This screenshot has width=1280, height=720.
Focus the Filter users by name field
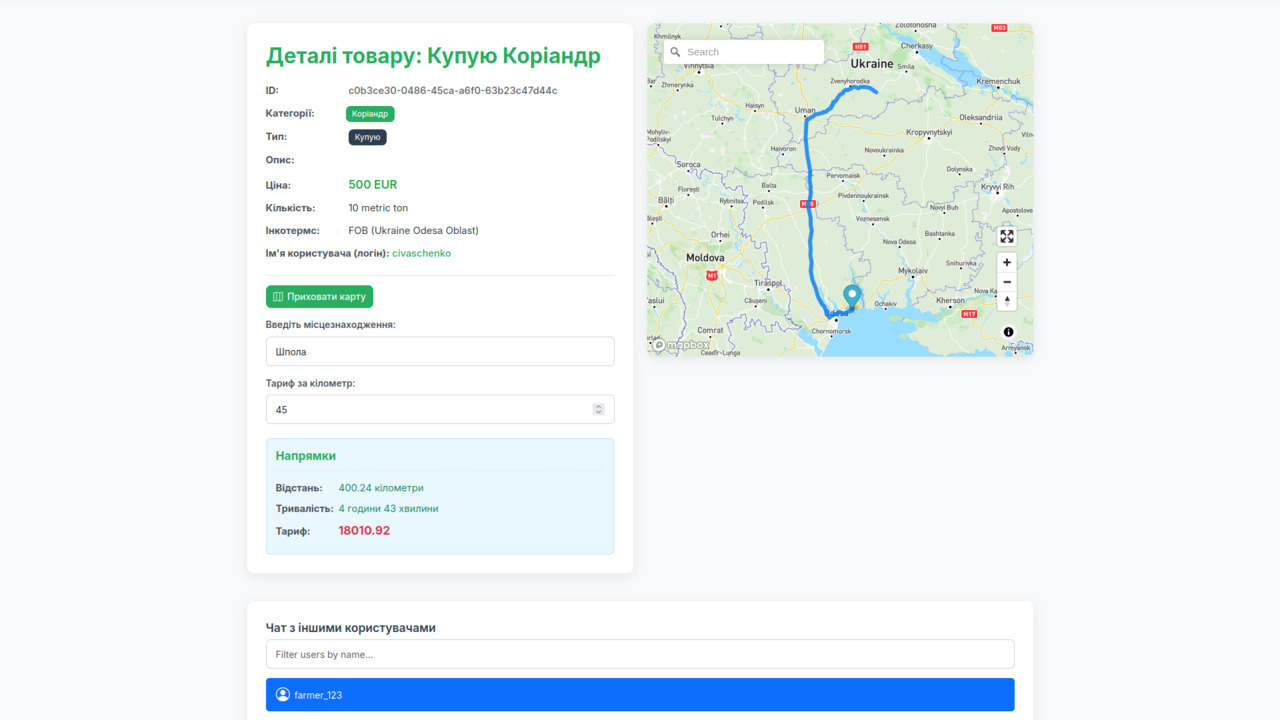click(x=640, y=655)
